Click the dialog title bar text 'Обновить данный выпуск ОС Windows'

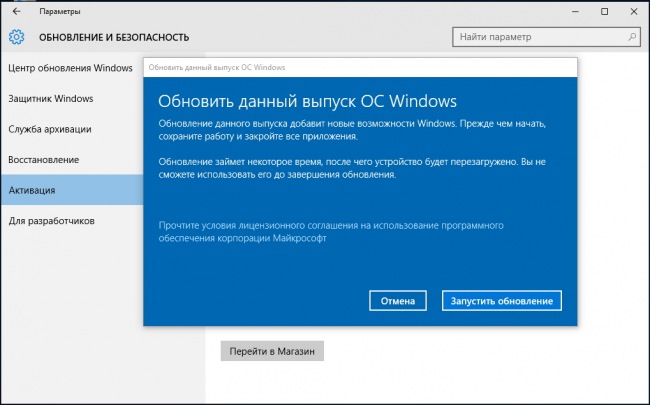217,67
